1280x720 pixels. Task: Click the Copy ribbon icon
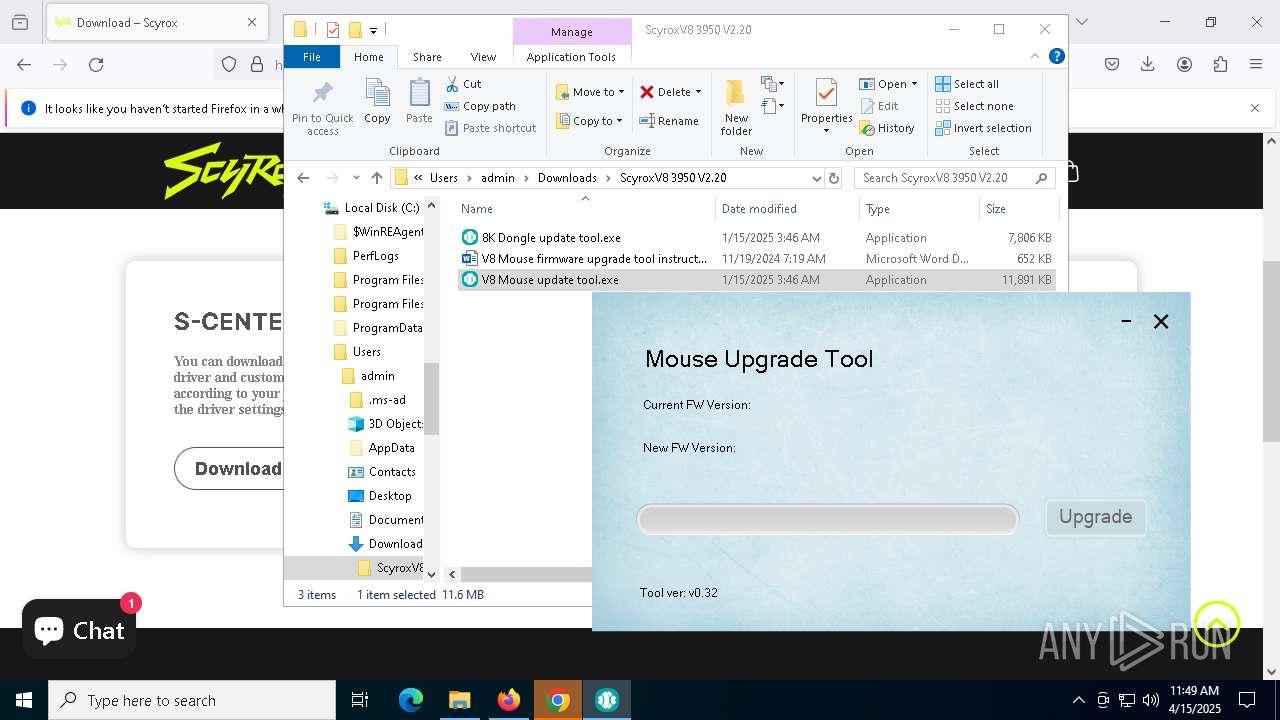377,101
